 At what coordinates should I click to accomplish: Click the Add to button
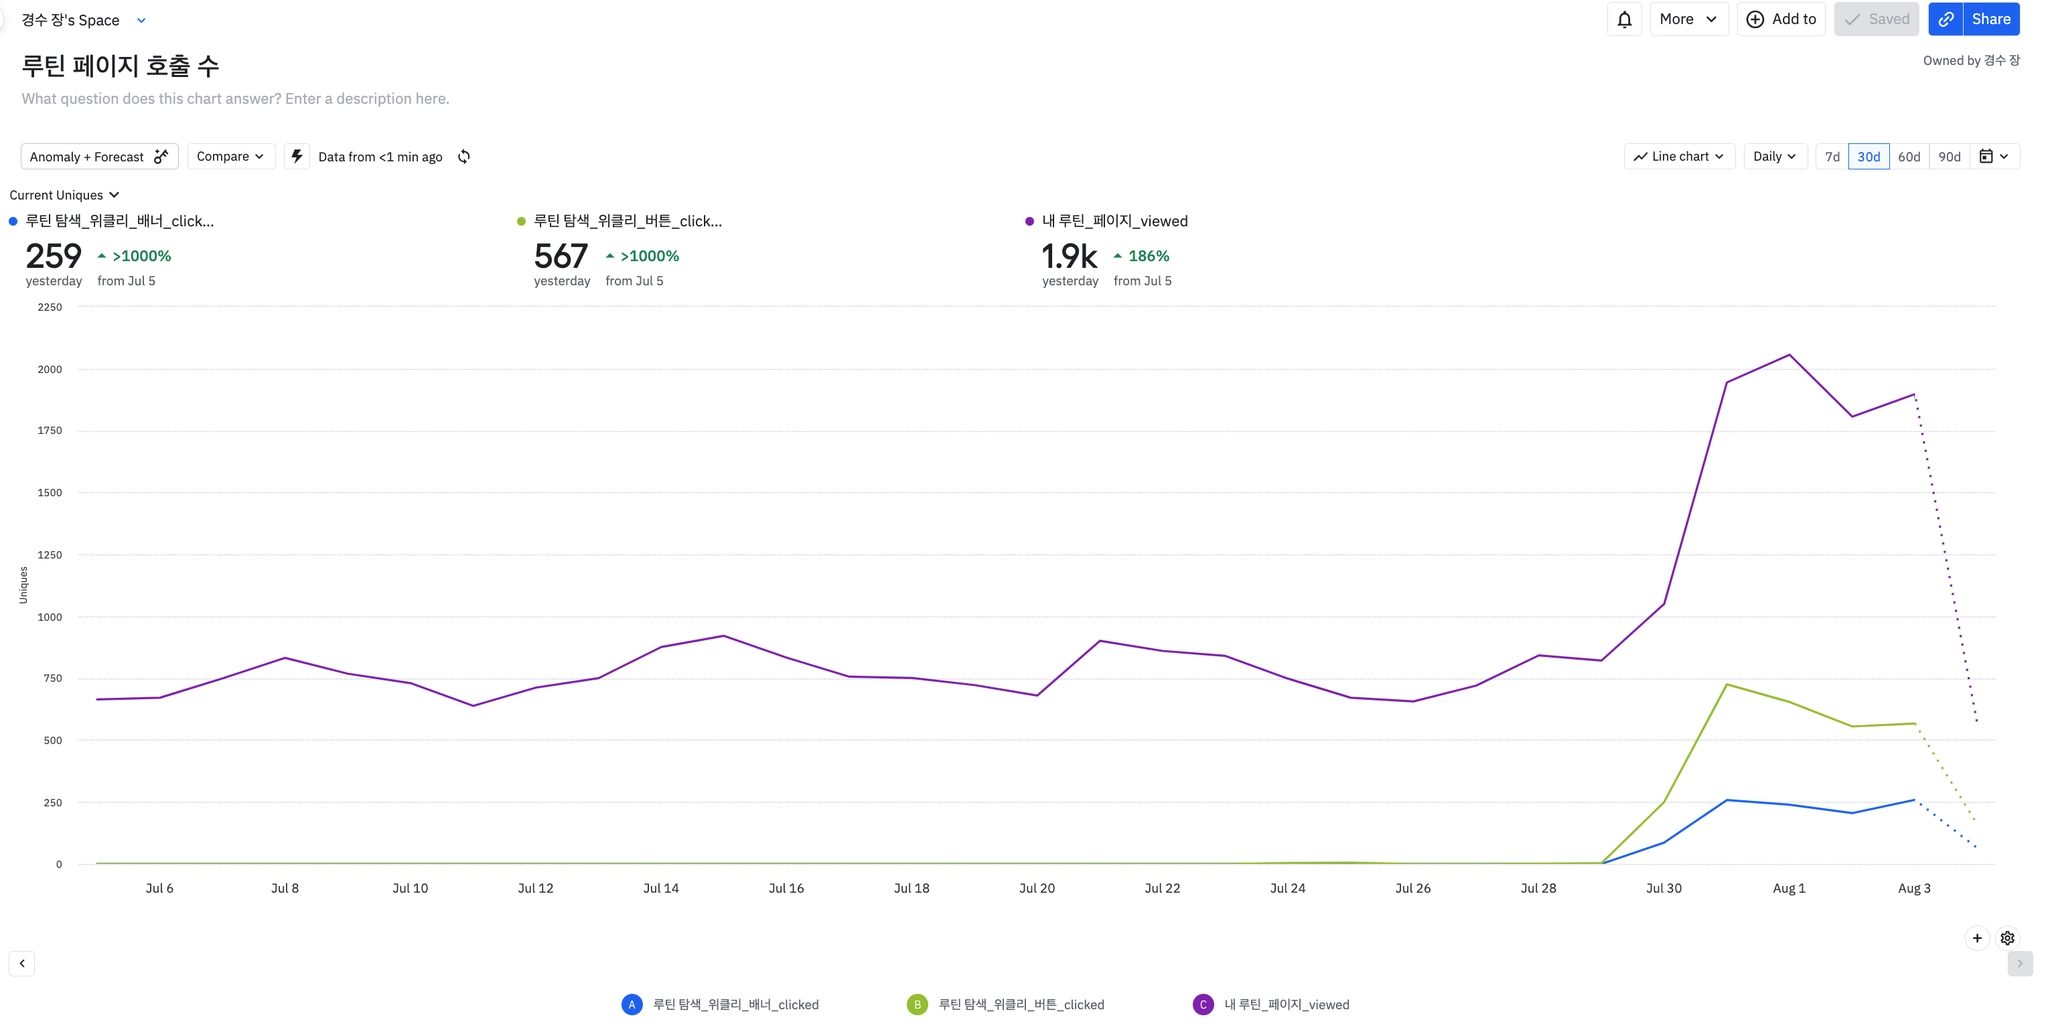tap(1781, 19)
